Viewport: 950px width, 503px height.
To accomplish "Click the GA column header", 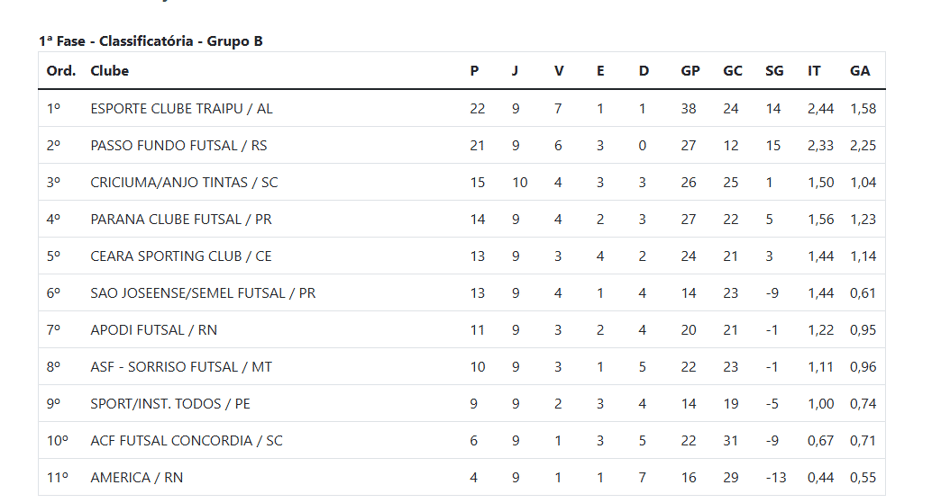I will coord(860,71).
